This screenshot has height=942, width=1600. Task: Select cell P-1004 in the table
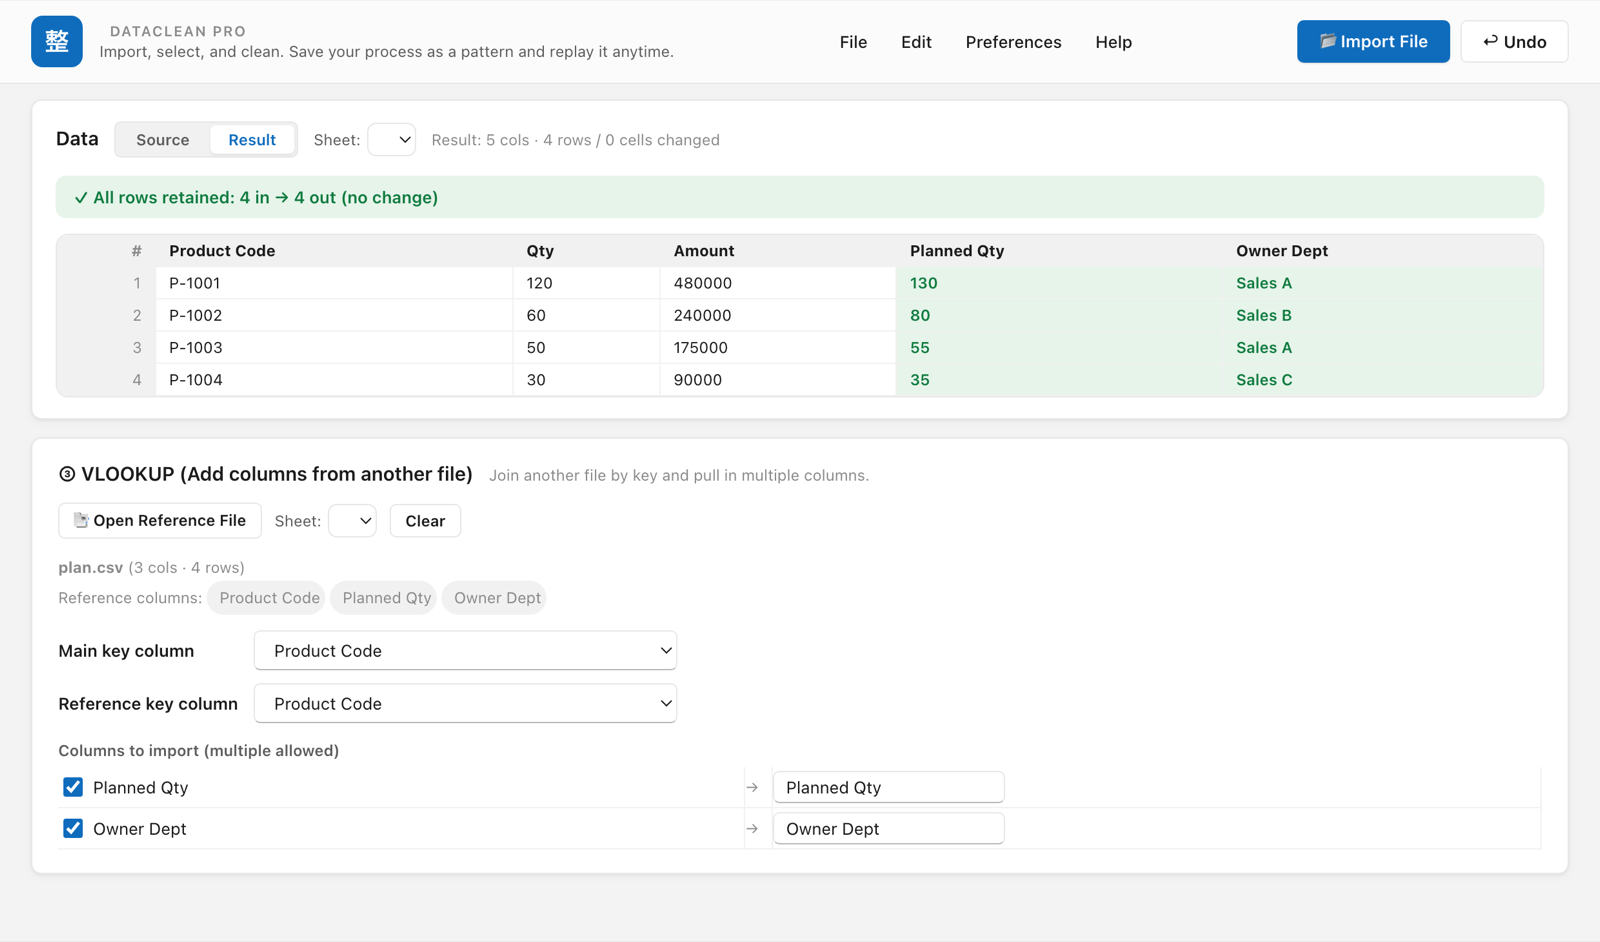(334, 380)
